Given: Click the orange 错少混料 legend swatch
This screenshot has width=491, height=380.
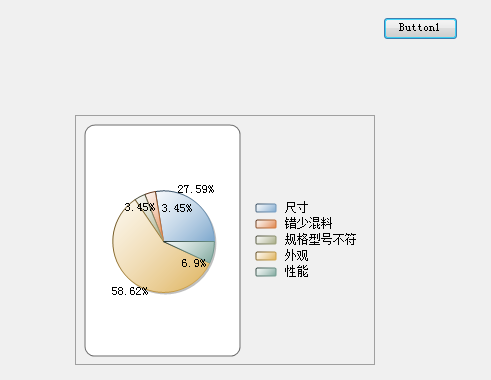Looking at the screenshot, I should (266, 224).
